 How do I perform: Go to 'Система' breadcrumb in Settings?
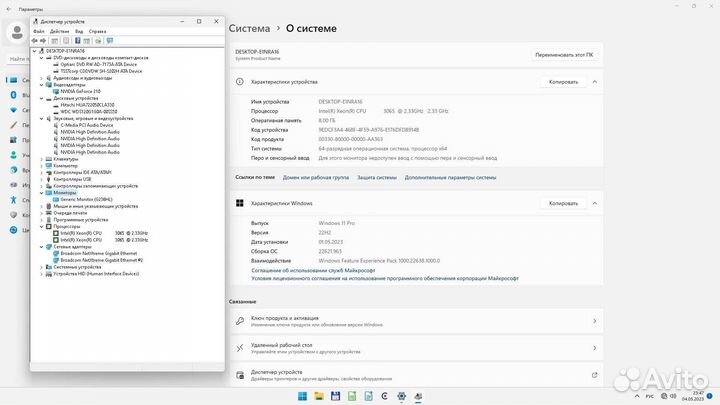[x=249, y=28]
